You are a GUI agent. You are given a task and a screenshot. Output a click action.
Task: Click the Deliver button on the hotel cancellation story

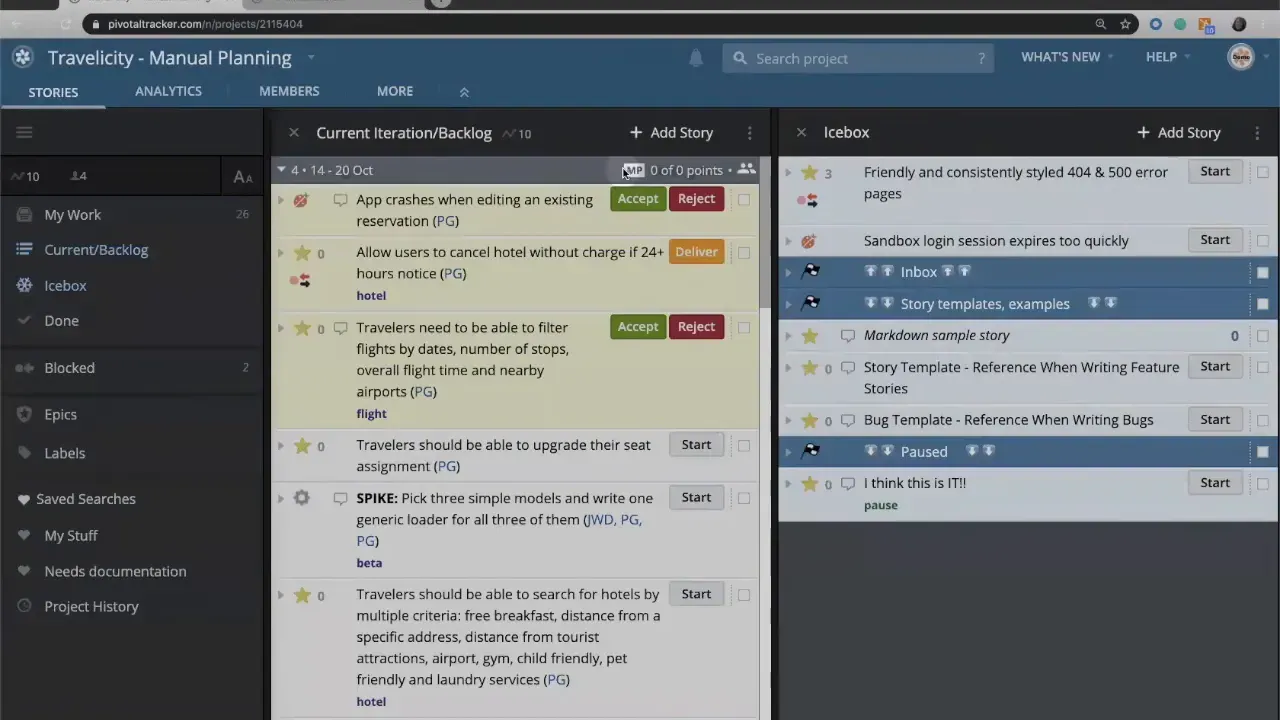(x=696, y=251)
